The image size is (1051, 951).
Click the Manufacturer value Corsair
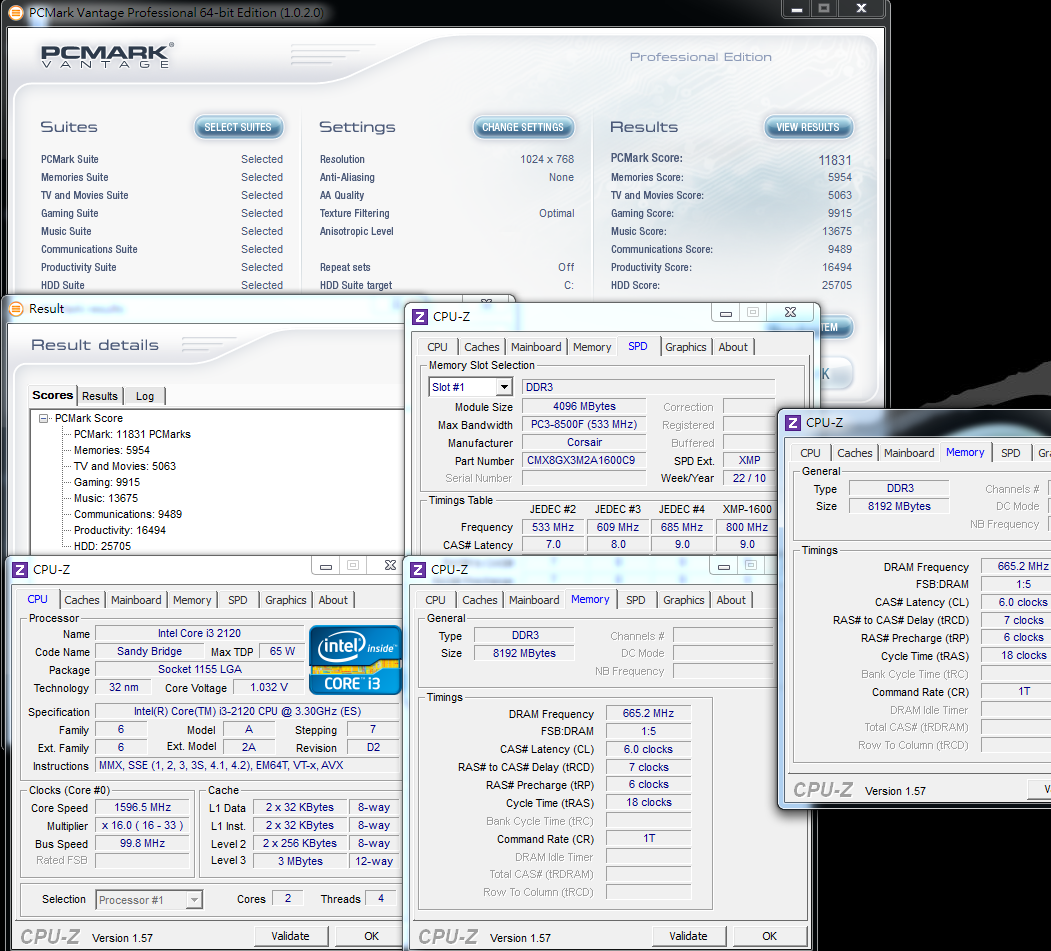tap(584, 443)
